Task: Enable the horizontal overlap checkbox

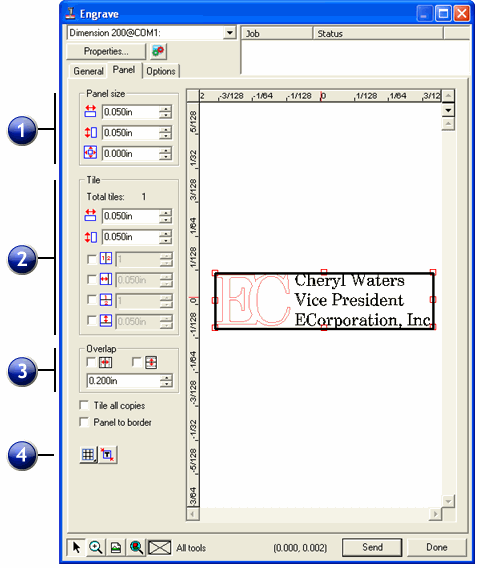Action: tap(91, 362)
